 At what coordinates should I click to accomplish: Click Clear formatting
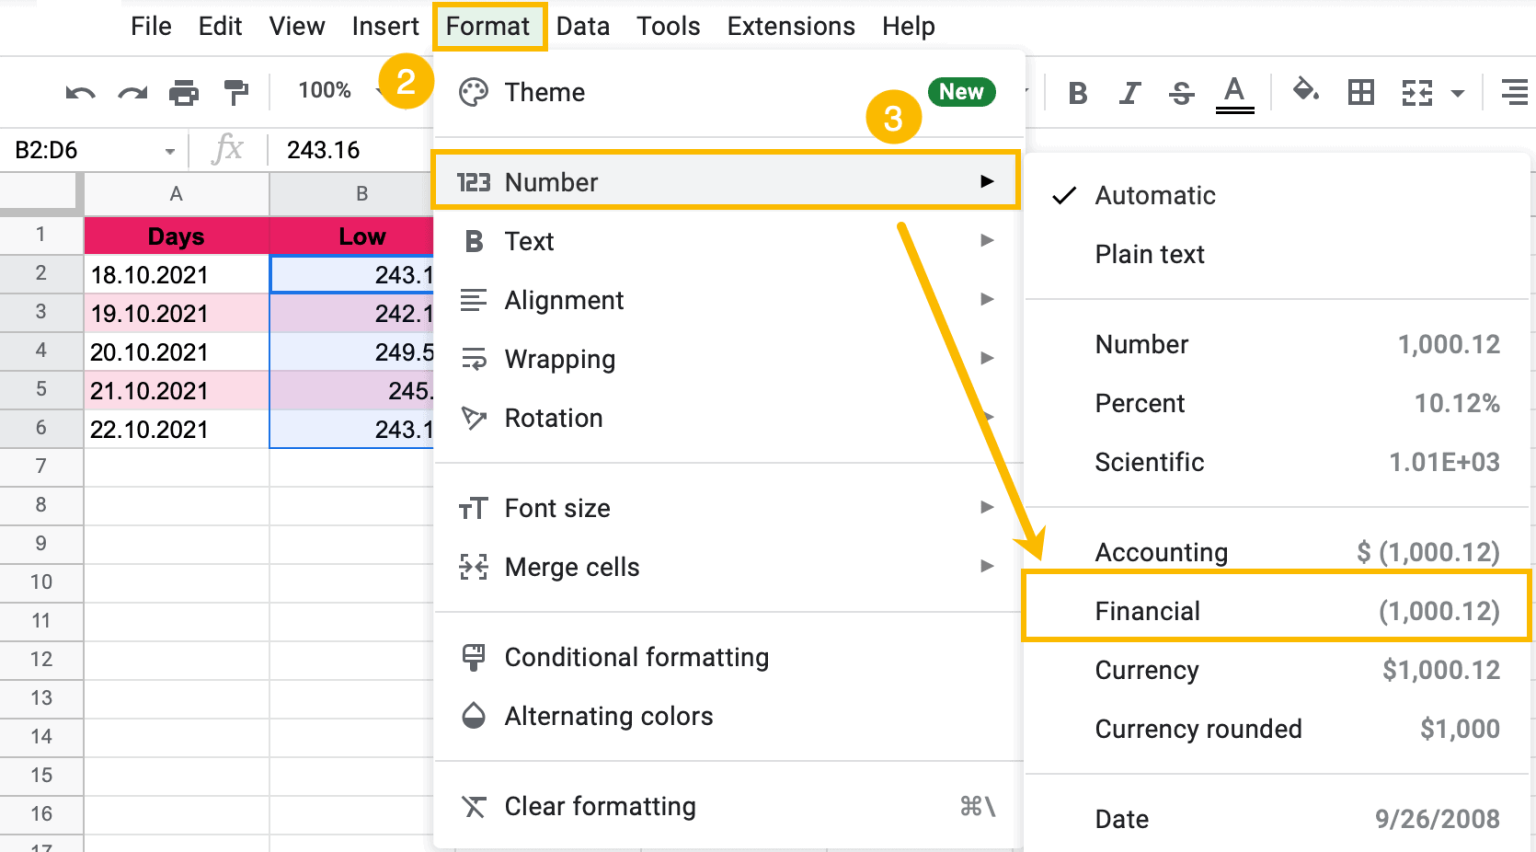[x=600, y=806]
